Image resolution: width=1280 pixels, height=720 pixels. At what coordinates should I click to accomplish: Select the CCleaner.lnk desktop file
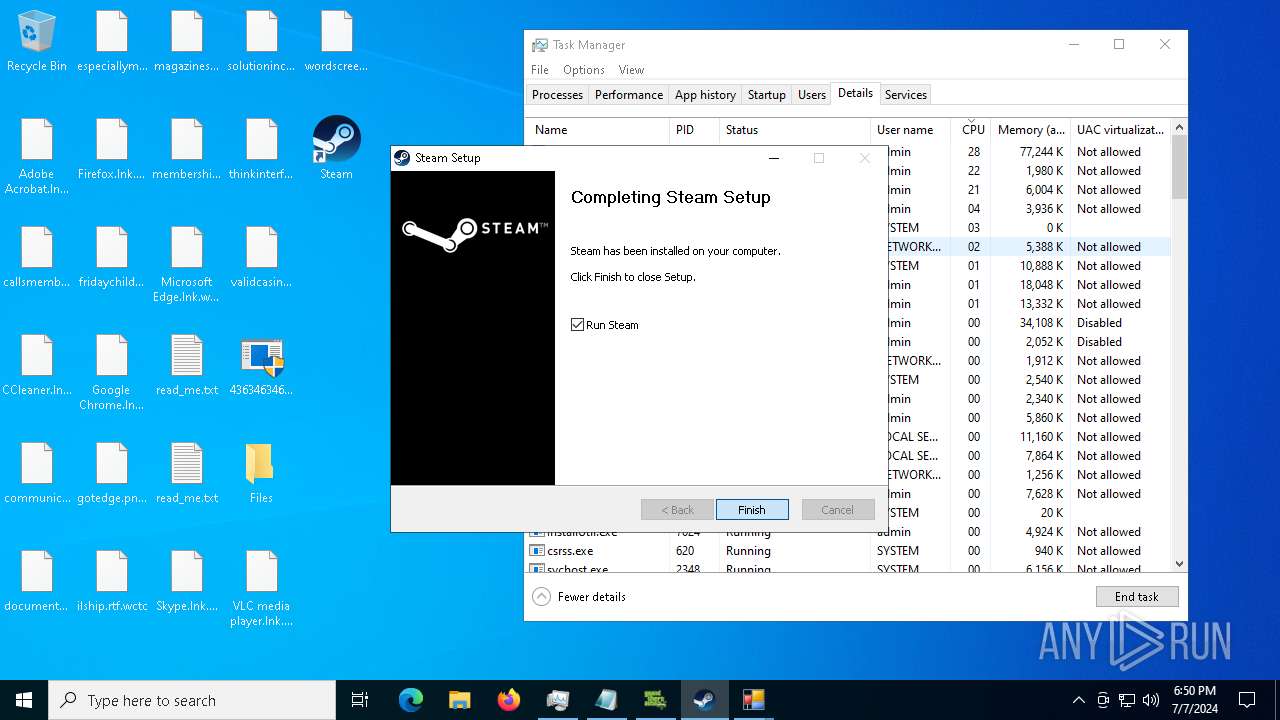click(37, 365)
